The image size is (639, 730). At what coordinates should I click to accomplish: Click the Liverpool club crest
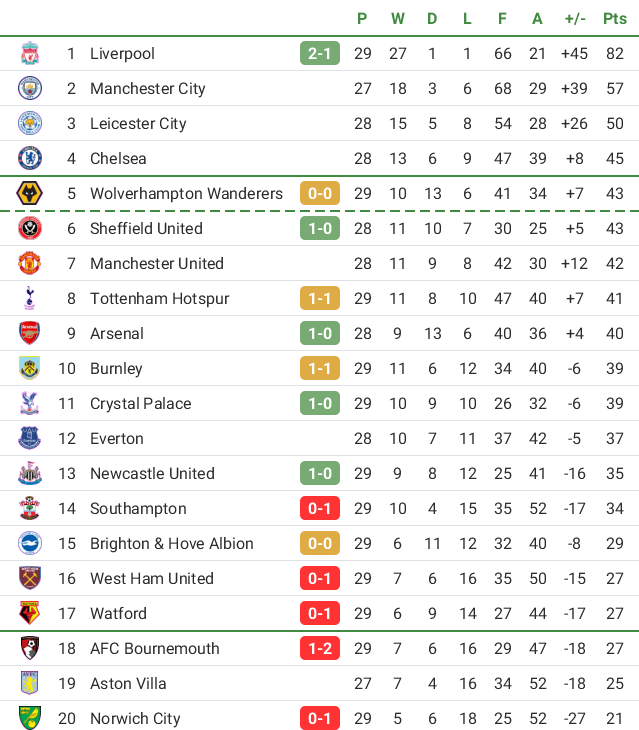click(x=30, y=54)
